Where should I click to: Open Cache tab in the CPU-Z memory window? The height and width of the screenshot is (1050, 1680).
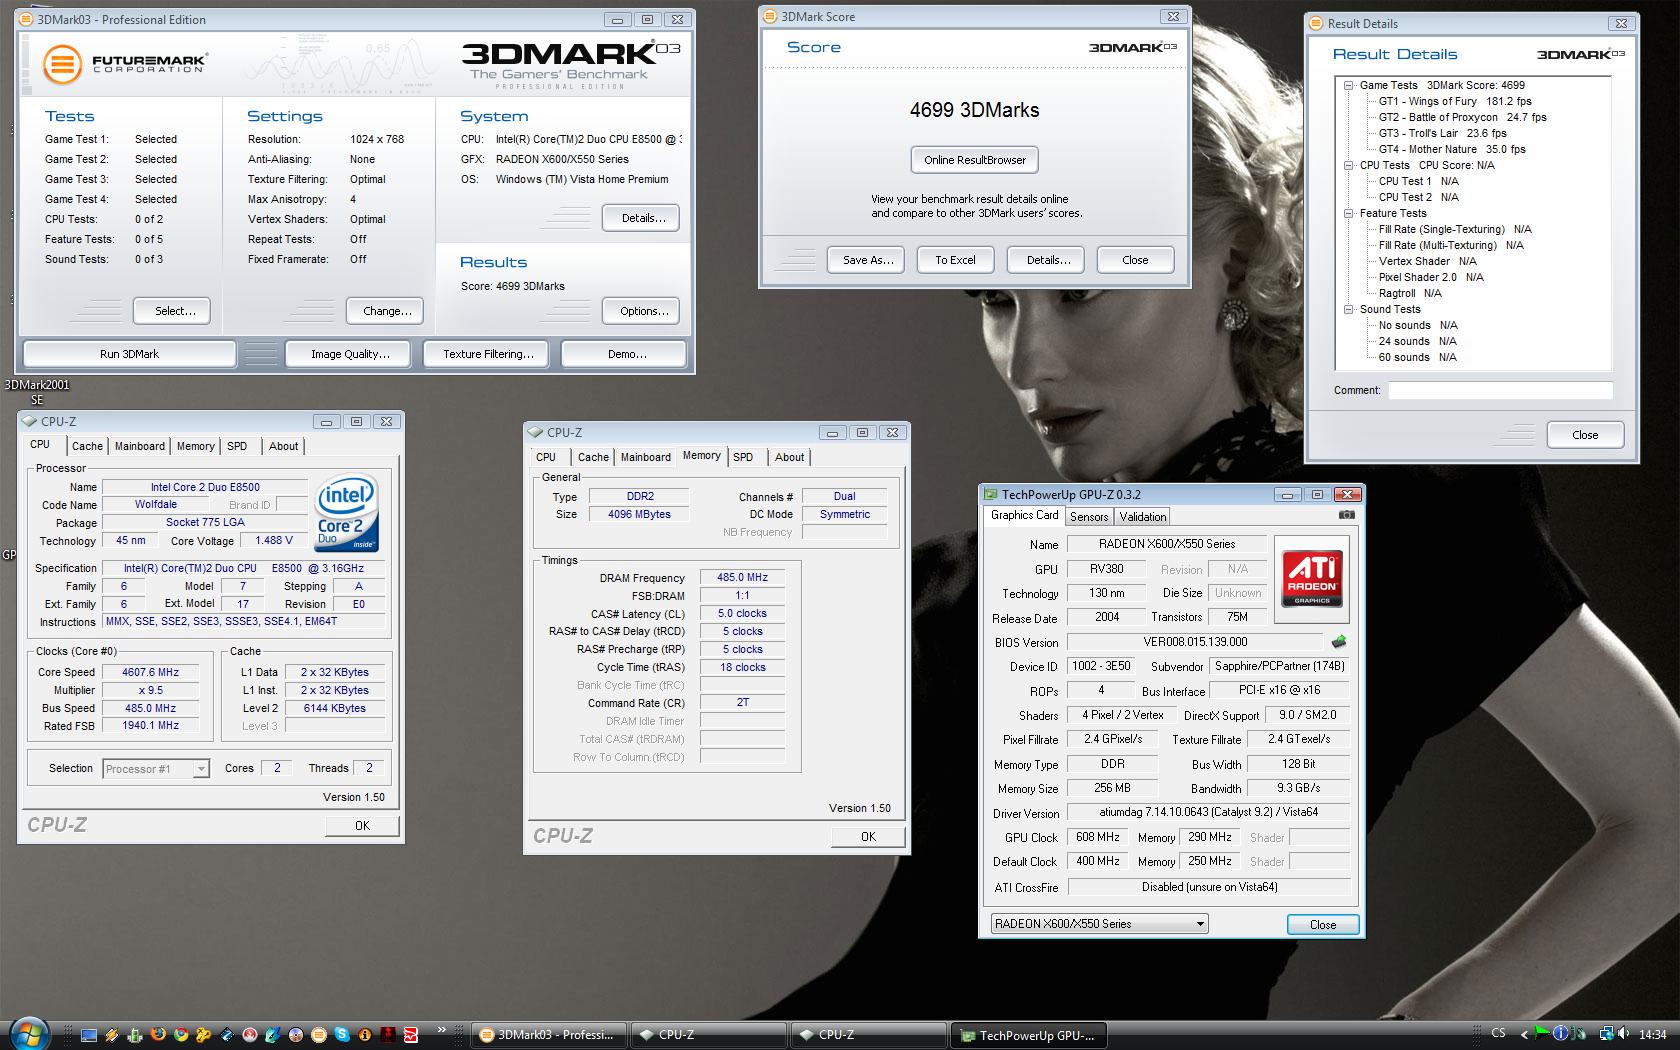coord(593,457)
